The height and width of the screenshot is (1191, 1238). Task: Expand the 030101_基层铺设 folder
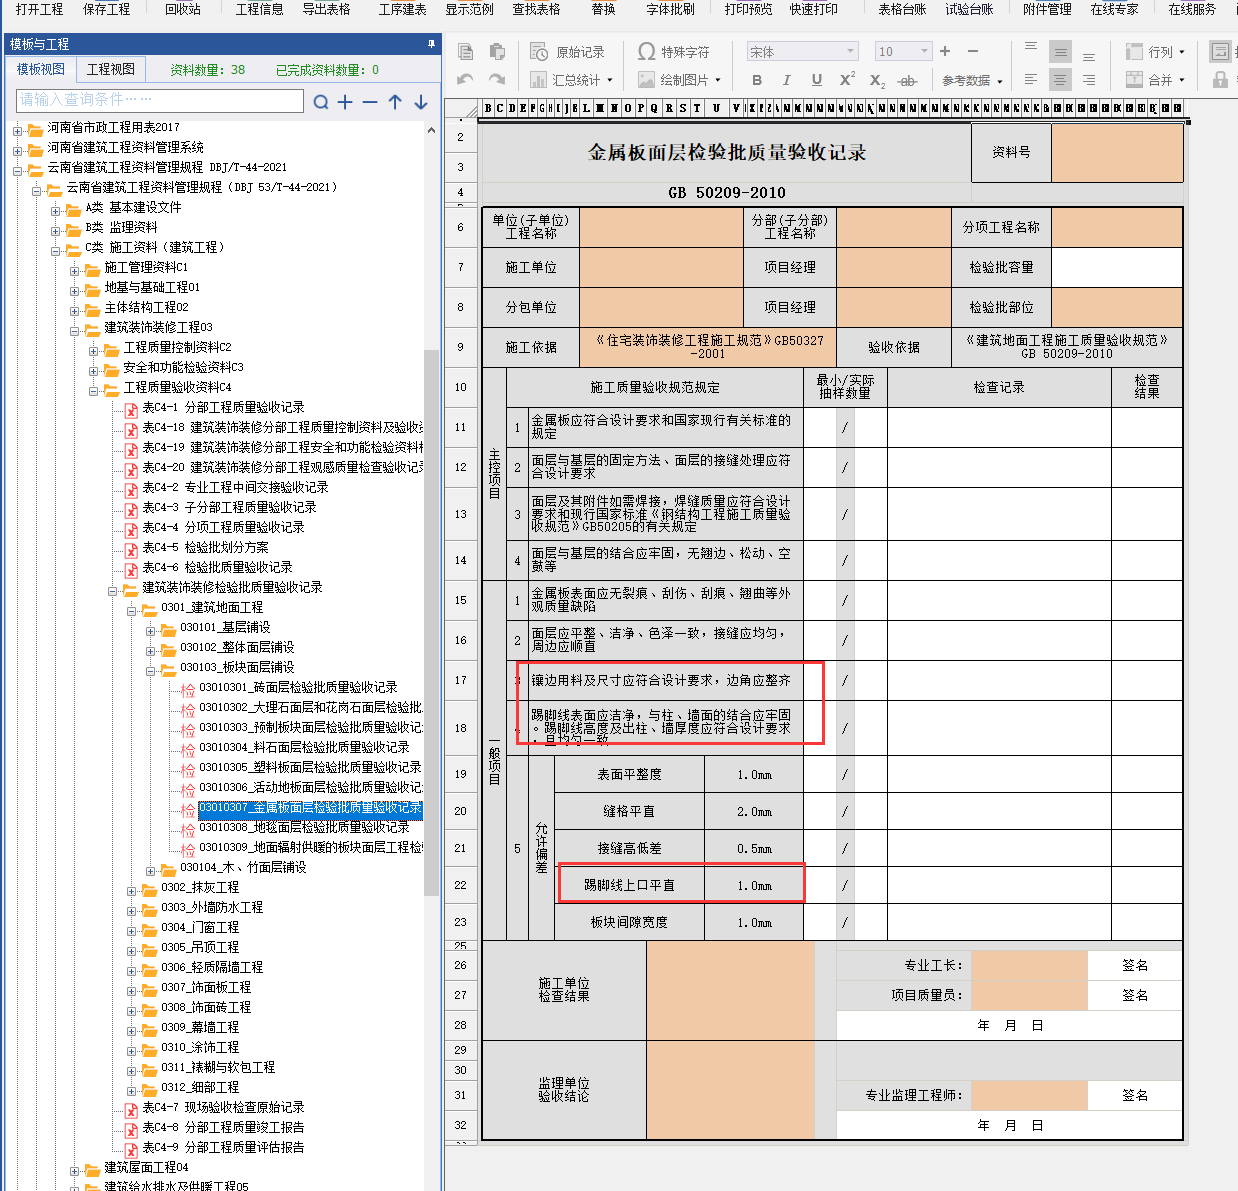click(x=150, y=630)
